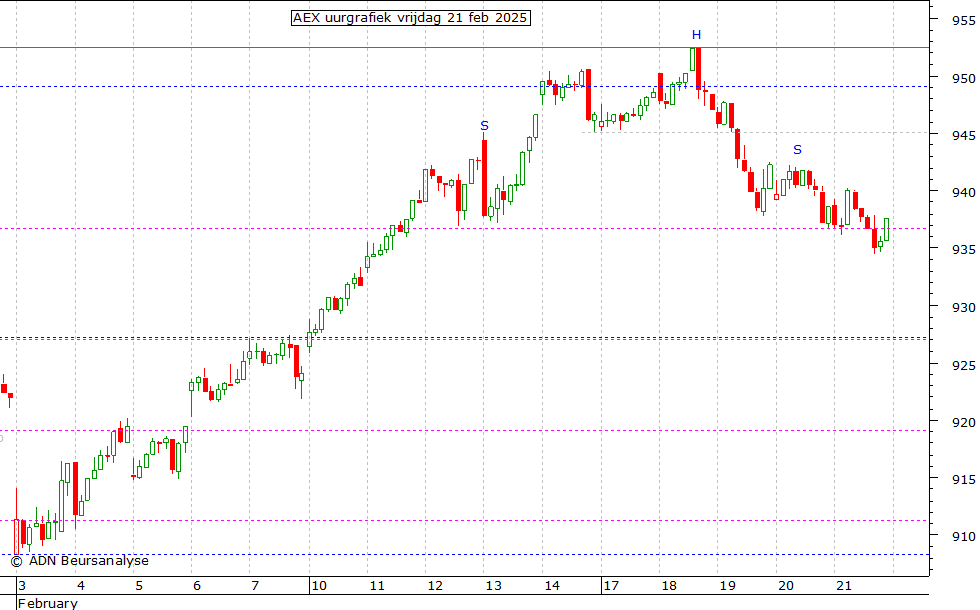This screenshot has width=980, height=610.
Task: Click the '© ADN Beursanalyse' copyright text
Action: point(79,561)
